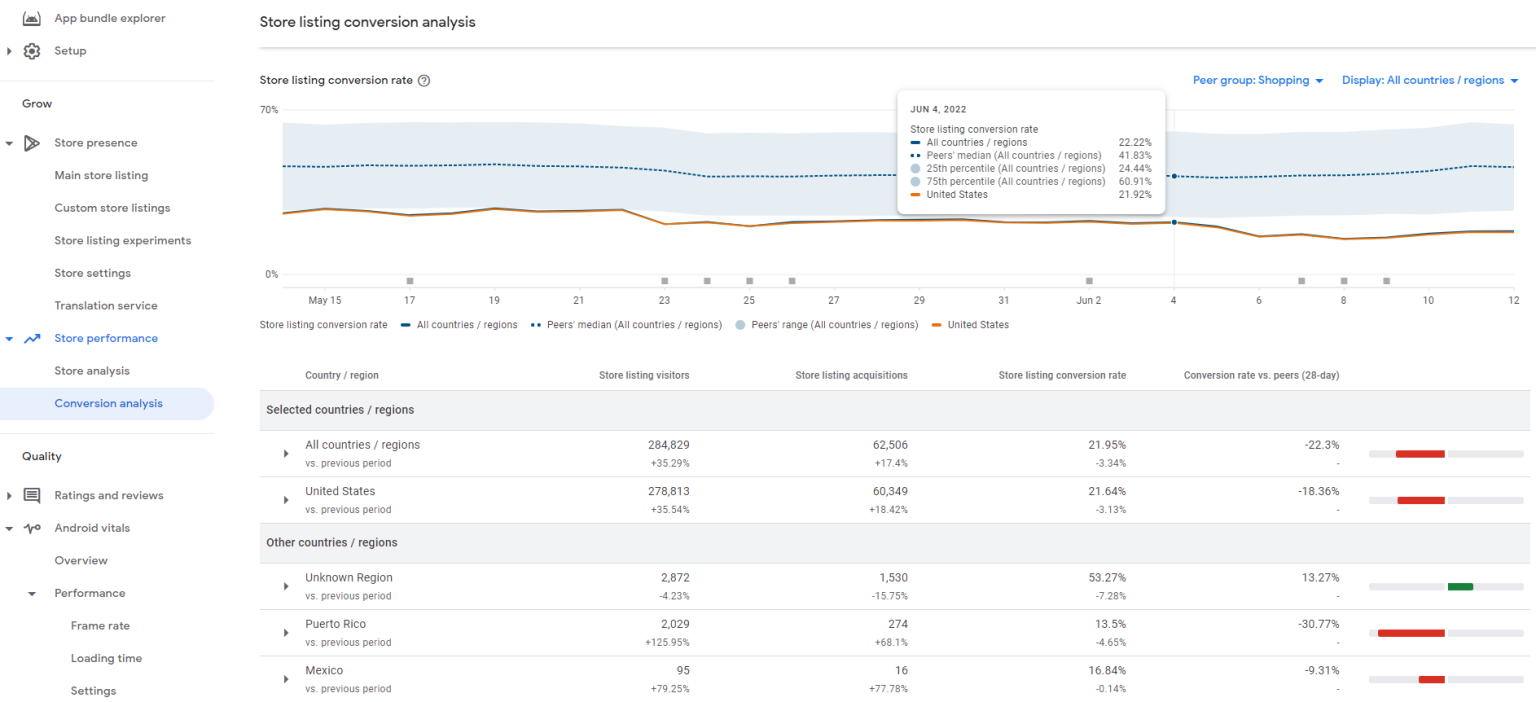Select the Store performance chart icon
This screenshot has height=702, width=1536.
31,338
